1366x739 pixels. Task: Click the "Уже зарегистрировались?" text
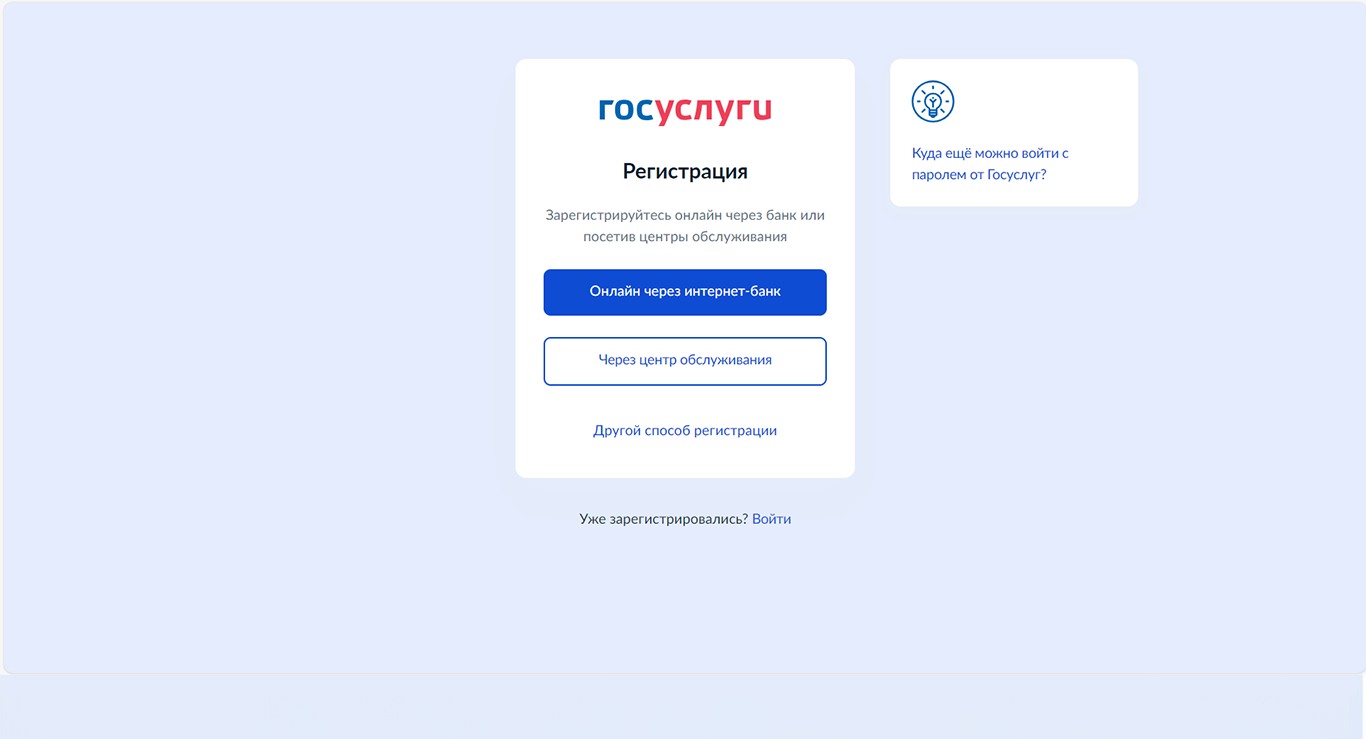click(664, 519)
